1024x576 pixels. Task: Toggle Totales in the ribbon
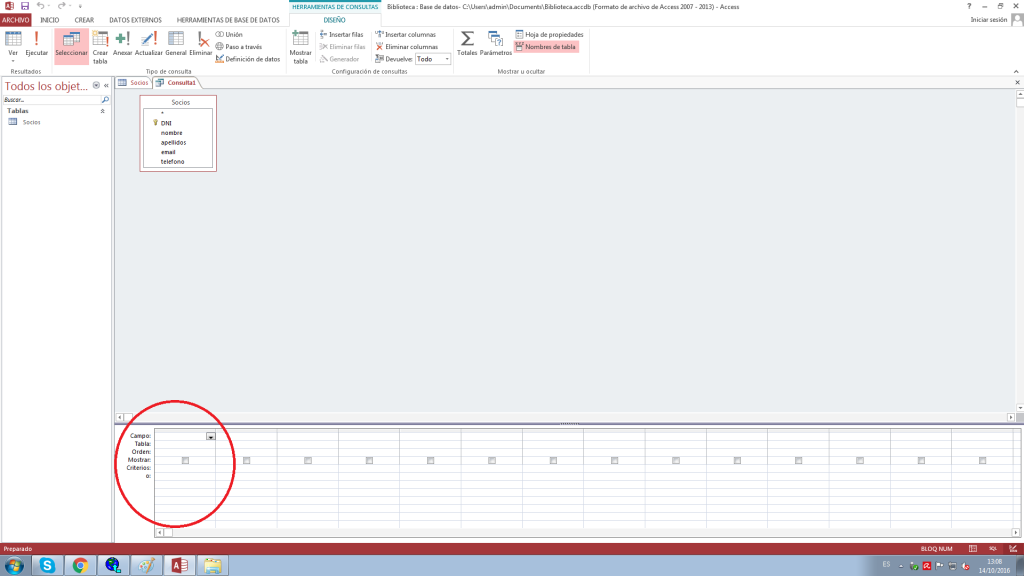(x=467, y=44)
